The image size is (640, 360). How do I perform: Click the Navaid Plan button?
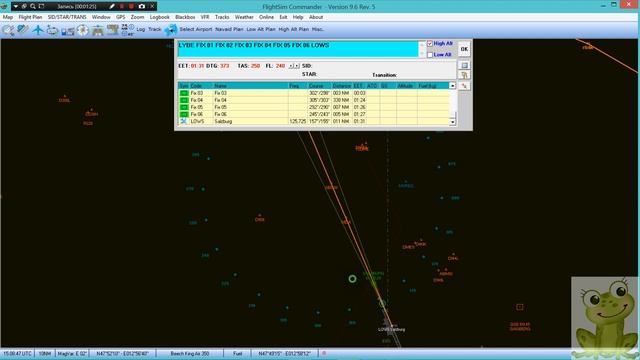click(x=229, y=29)
